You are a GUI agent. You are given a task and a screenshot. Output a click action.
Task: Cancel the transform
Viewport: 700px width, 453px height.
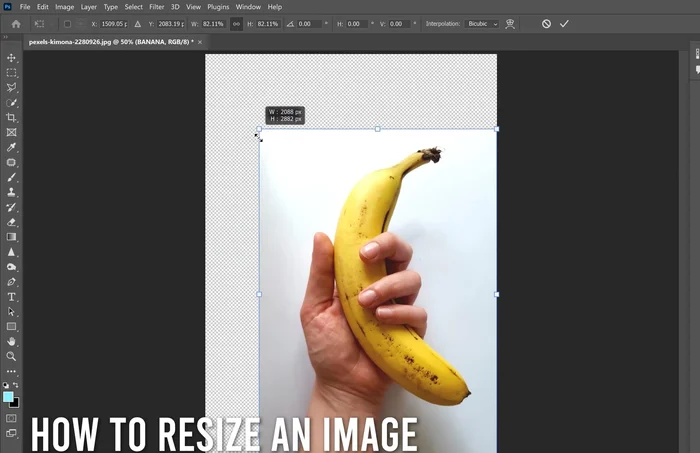click(546, 23)
